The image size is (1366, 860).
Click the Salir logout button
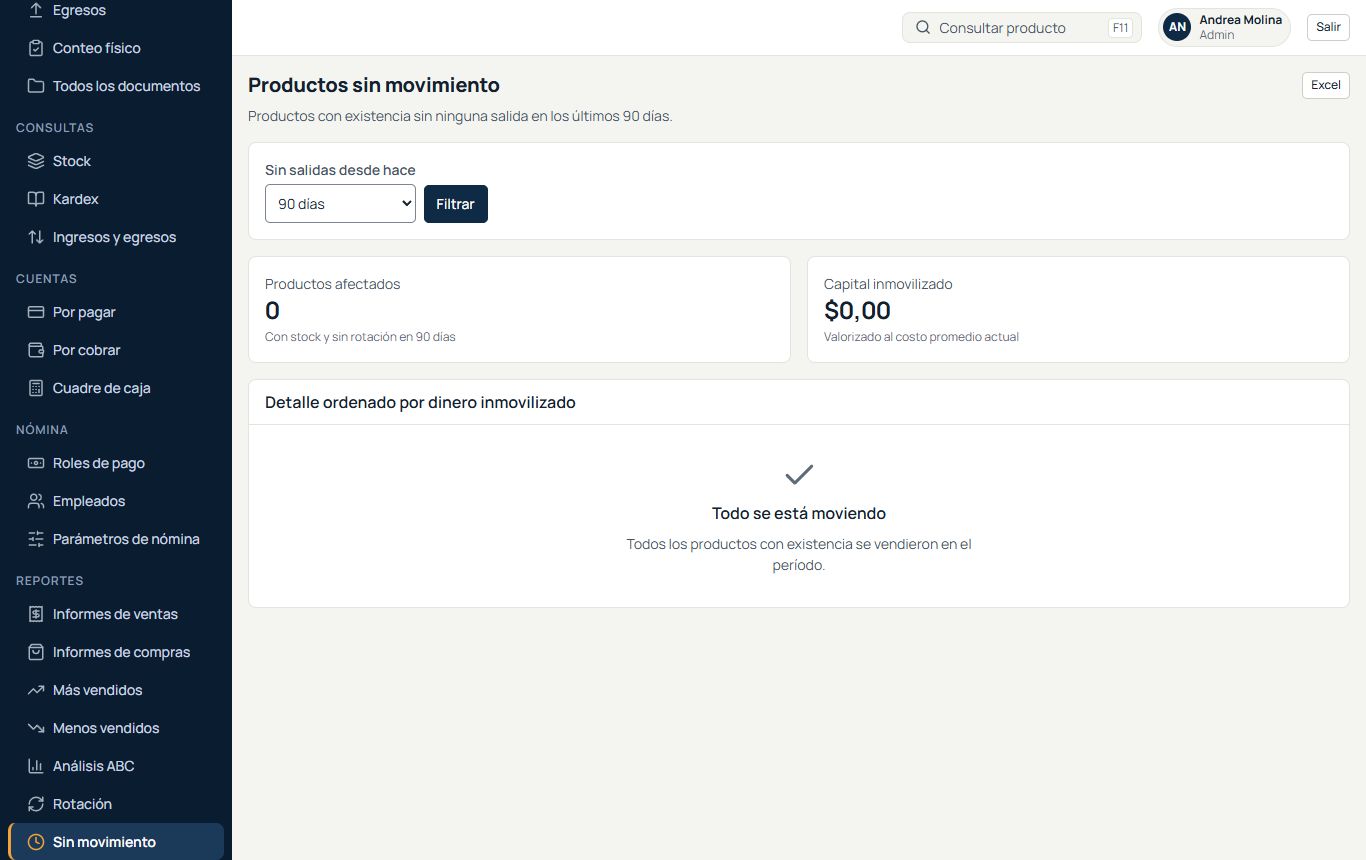(x=1328, y=27)
